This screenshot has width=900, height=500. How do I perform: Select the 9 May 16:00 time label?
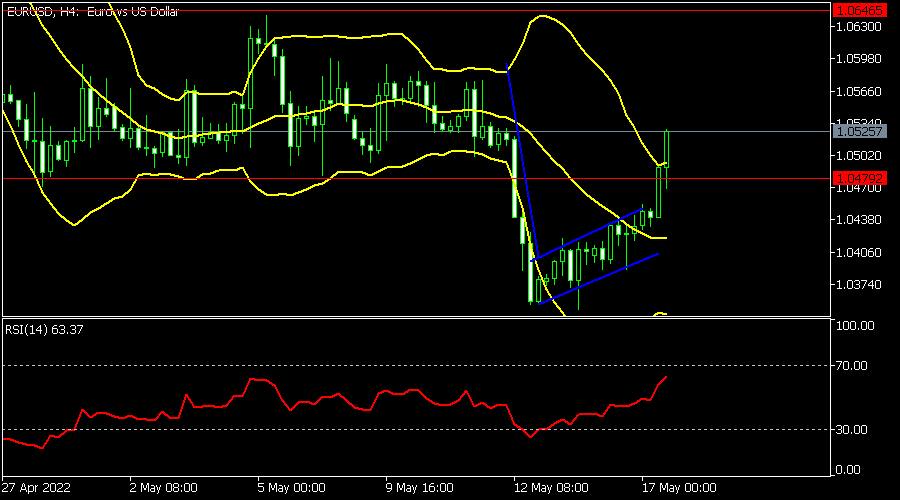[x=420, y=488]
